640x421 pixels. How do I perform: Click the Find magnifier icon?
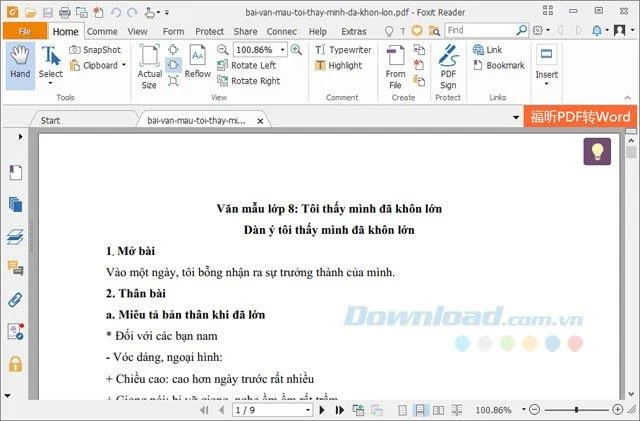(522, 30)
